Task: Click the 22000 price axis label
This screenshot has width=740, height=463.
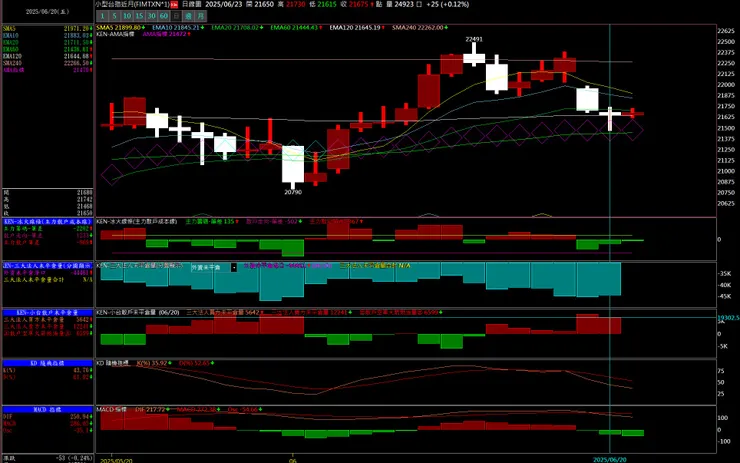Action: click(726, 85)
